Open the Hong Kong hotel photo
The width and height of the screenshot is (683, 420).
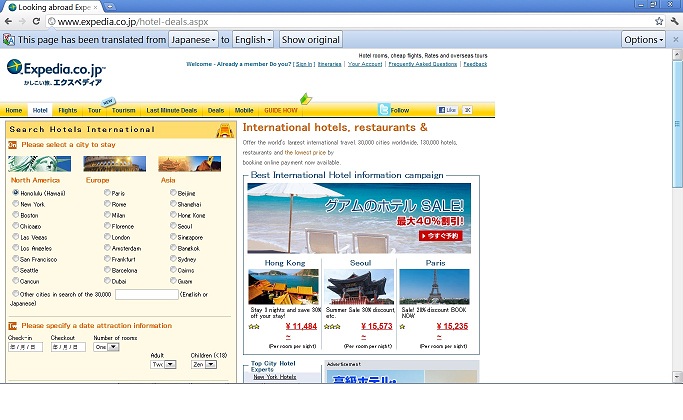point(283,287)
